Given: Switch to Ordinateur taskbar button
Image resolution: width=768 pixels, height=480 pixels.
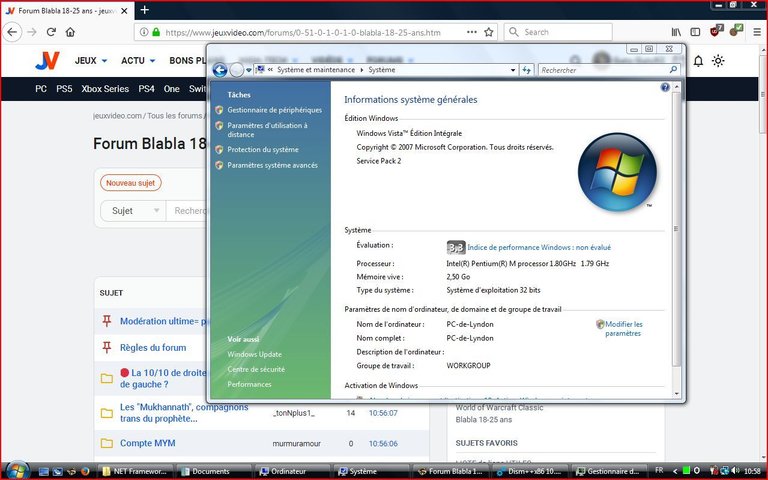Looking at the screenshot, I should (x=292, y=471).
